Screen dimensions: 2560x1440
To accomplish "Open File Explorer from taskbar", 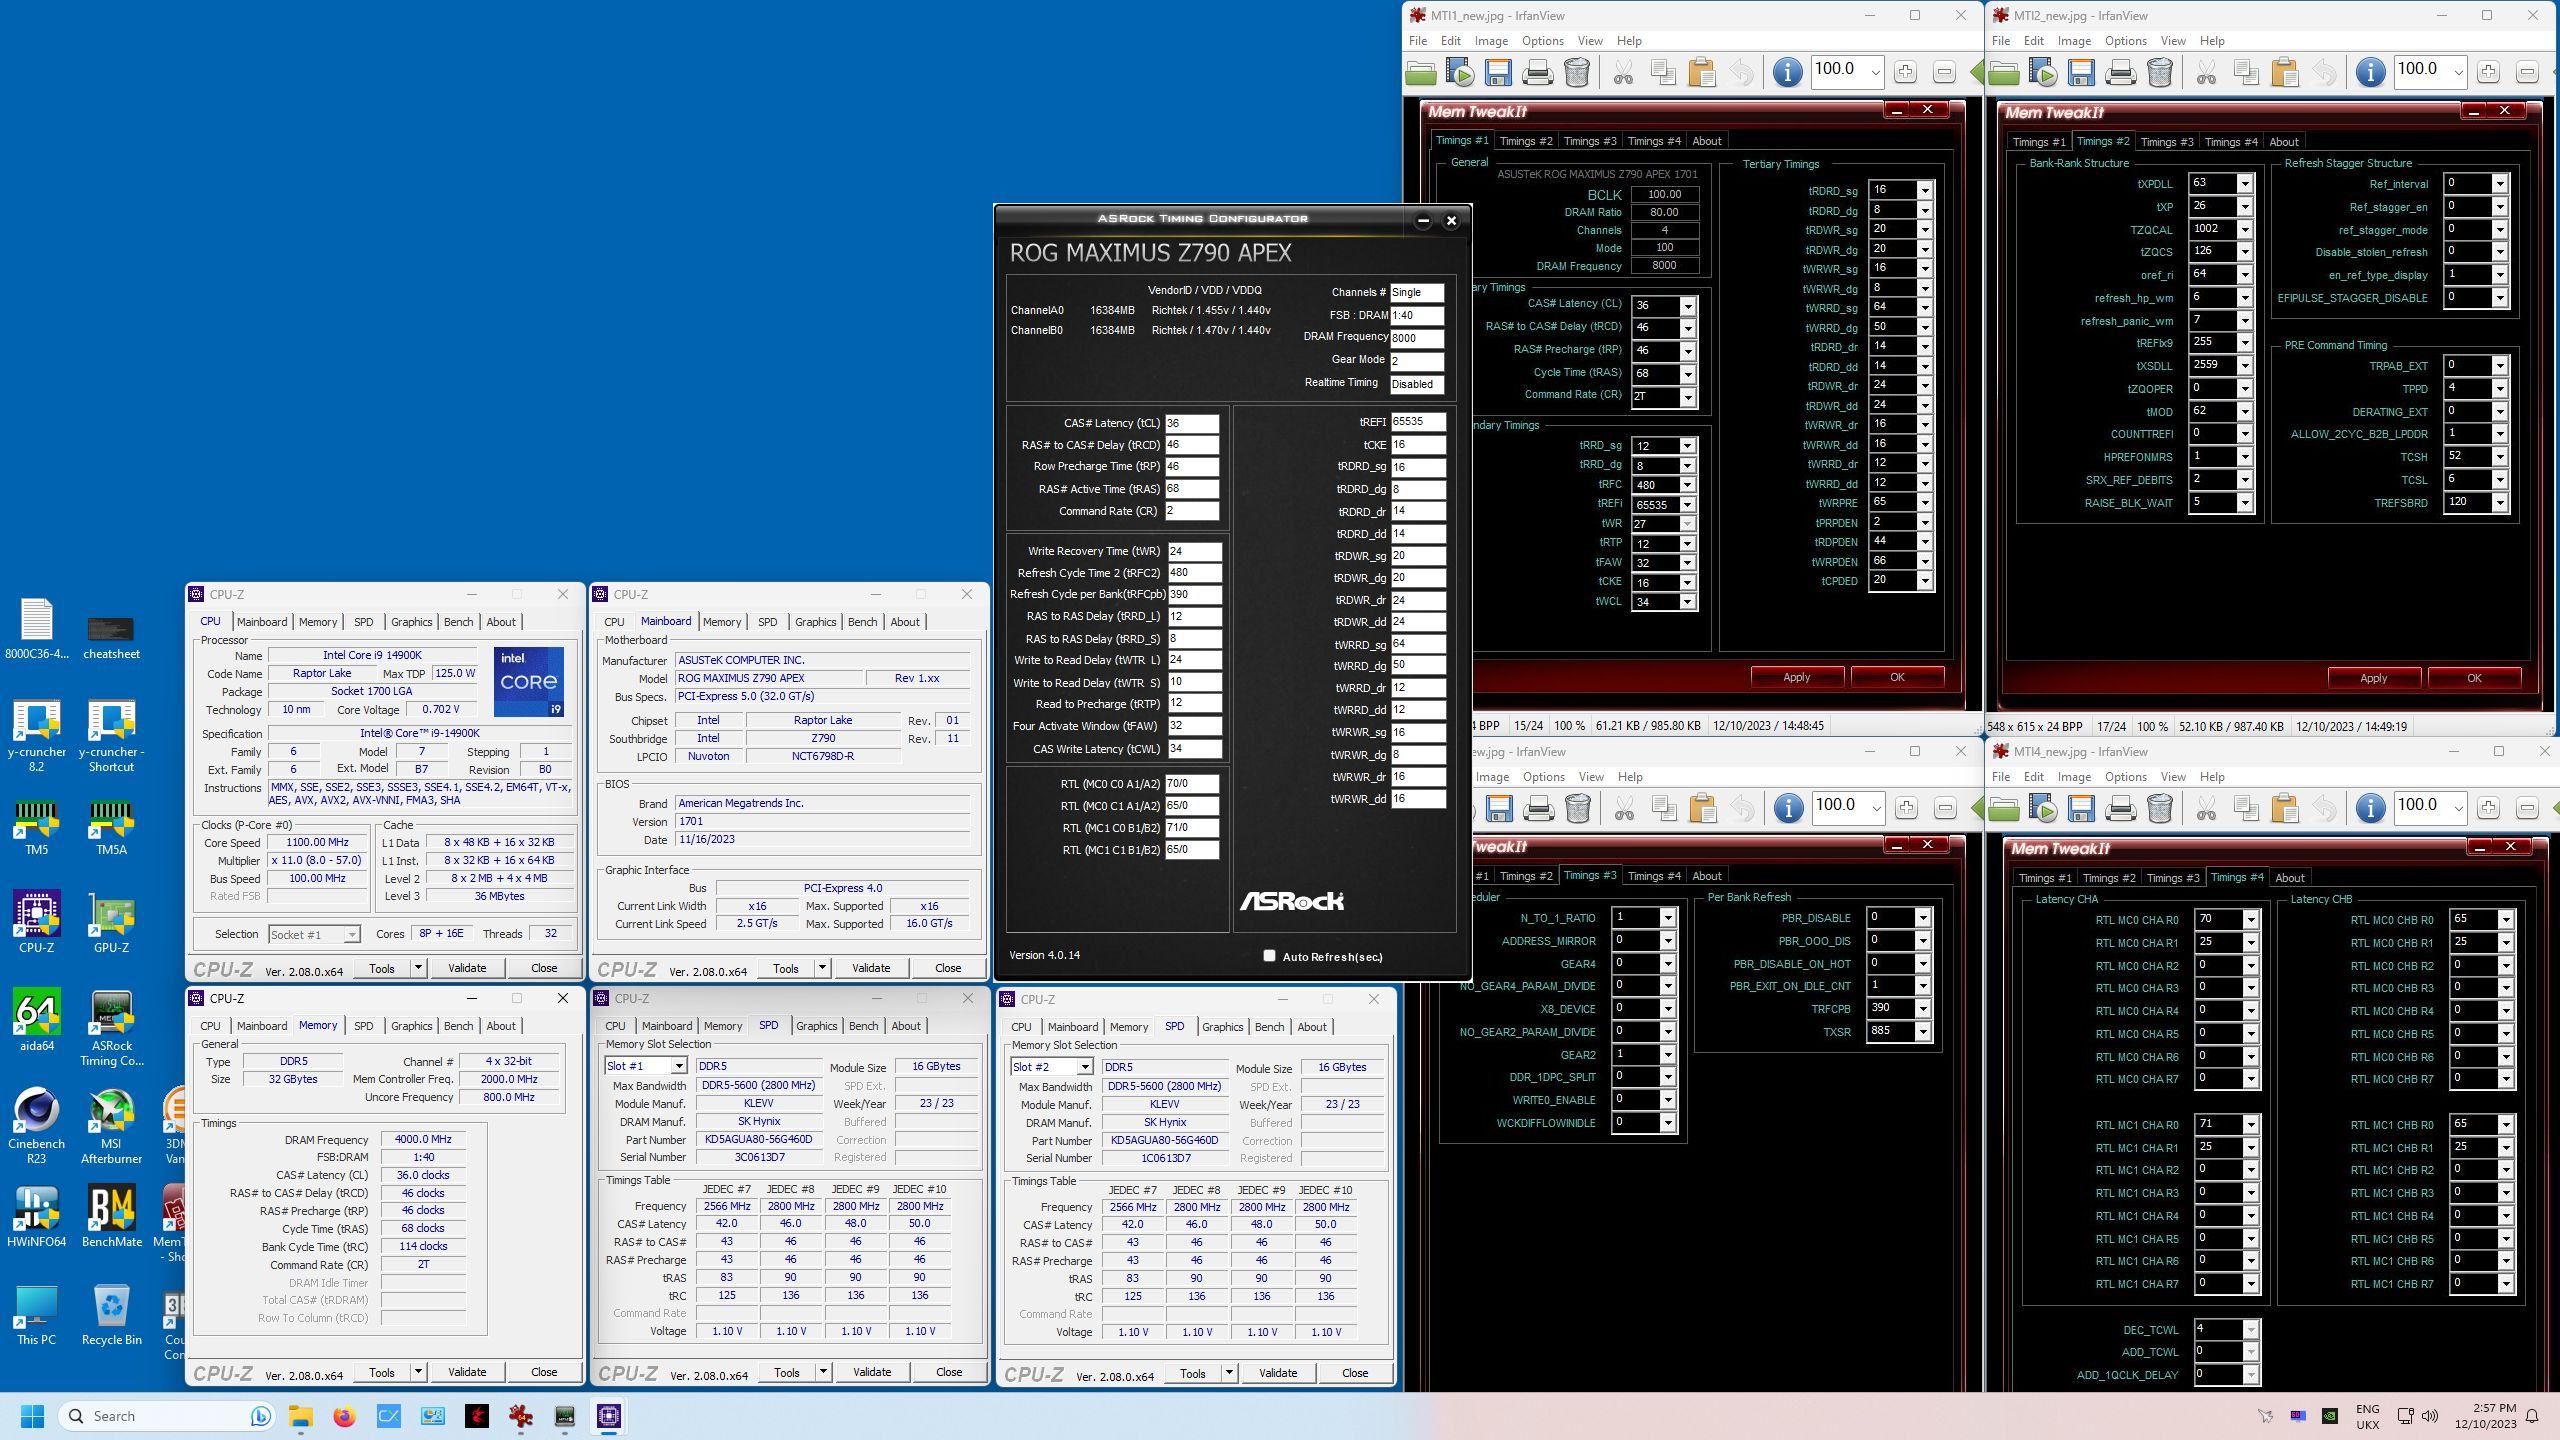I will coord(301,1416).
